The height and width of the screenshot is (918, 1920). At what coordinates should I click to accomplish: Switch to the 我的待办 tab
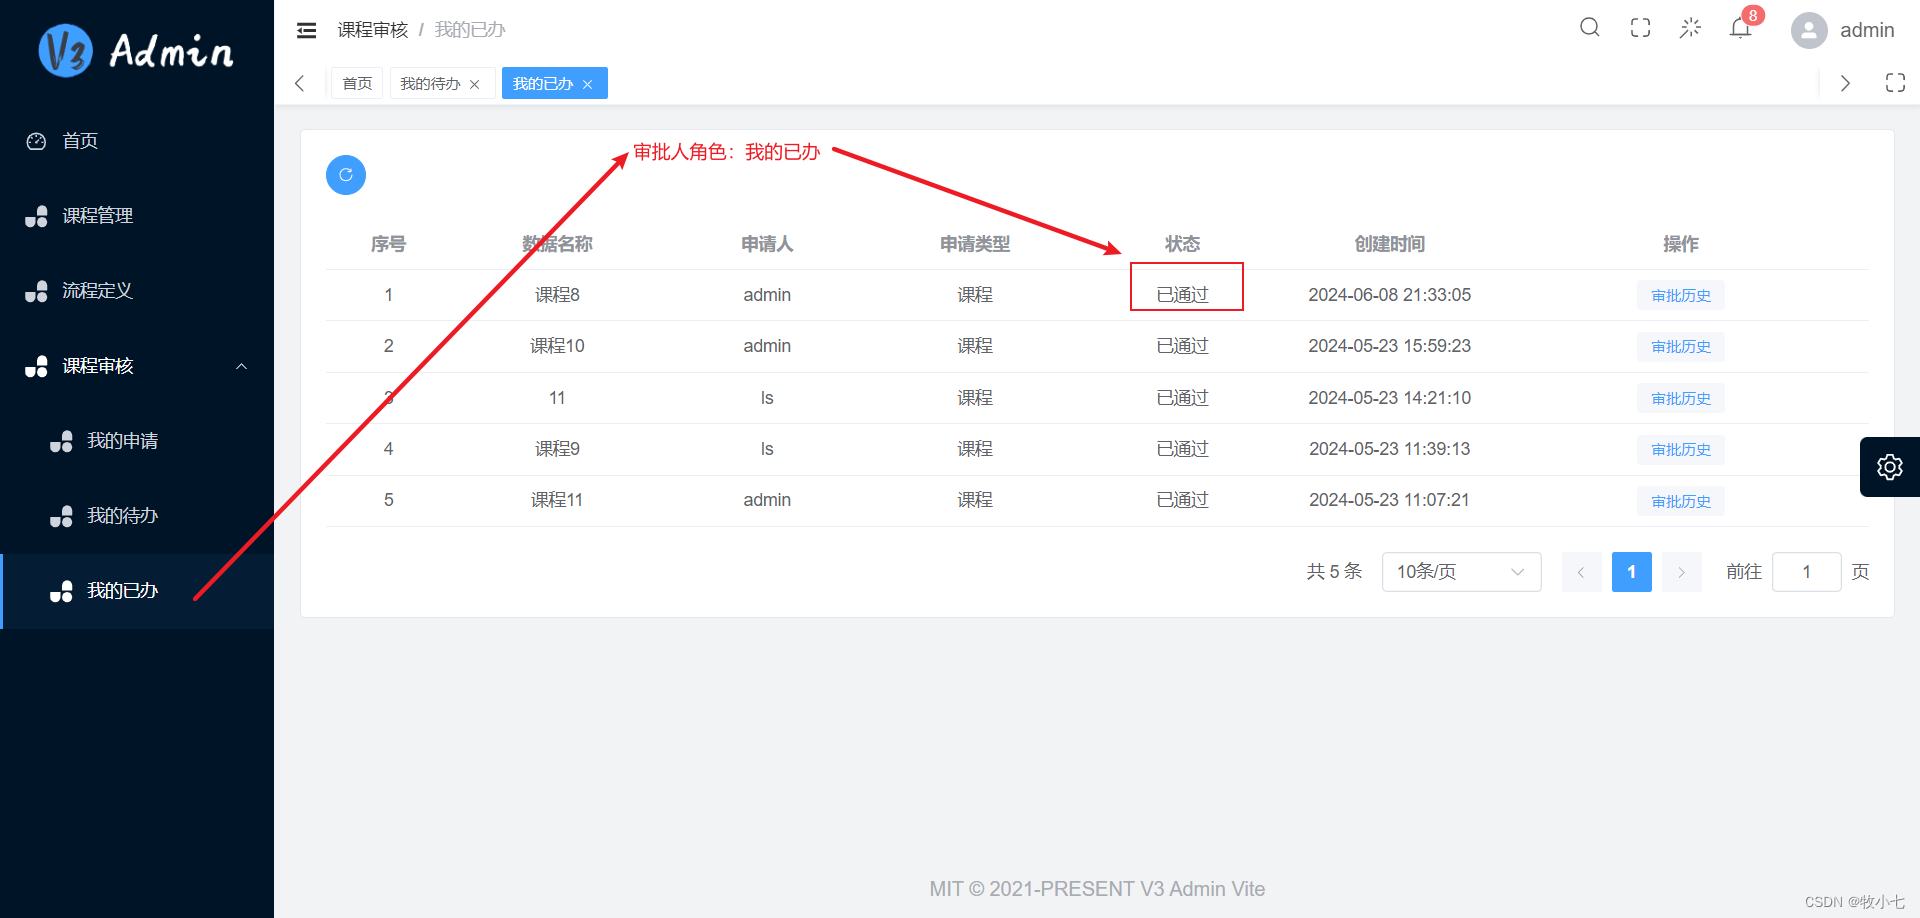(x=430, y=83)
